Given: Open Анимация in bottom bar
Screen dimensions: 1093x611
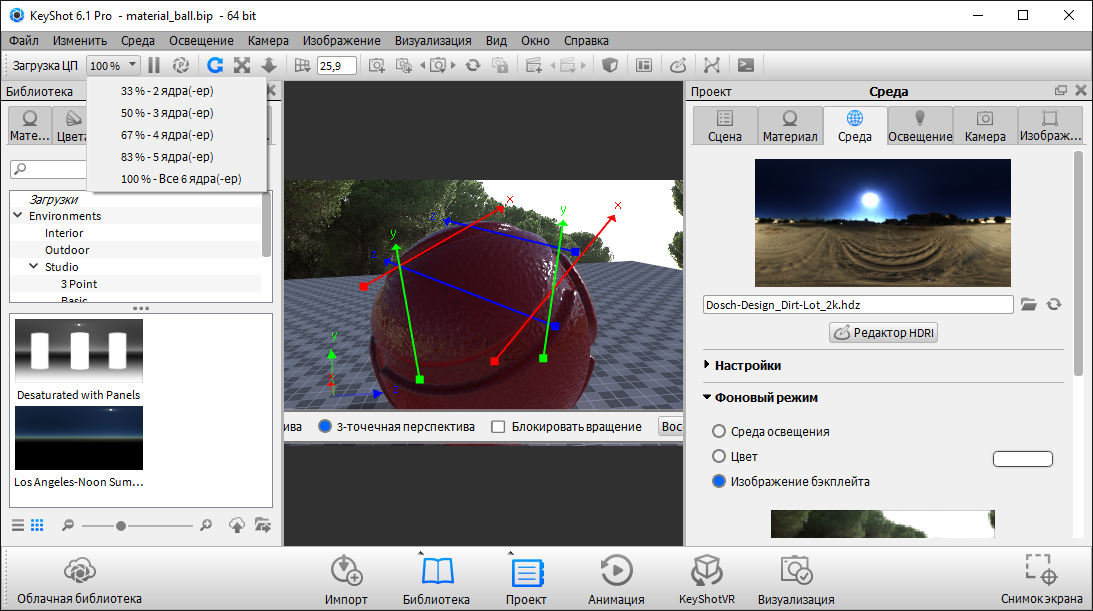Looking at the screenshot, I should coord(616,580).
